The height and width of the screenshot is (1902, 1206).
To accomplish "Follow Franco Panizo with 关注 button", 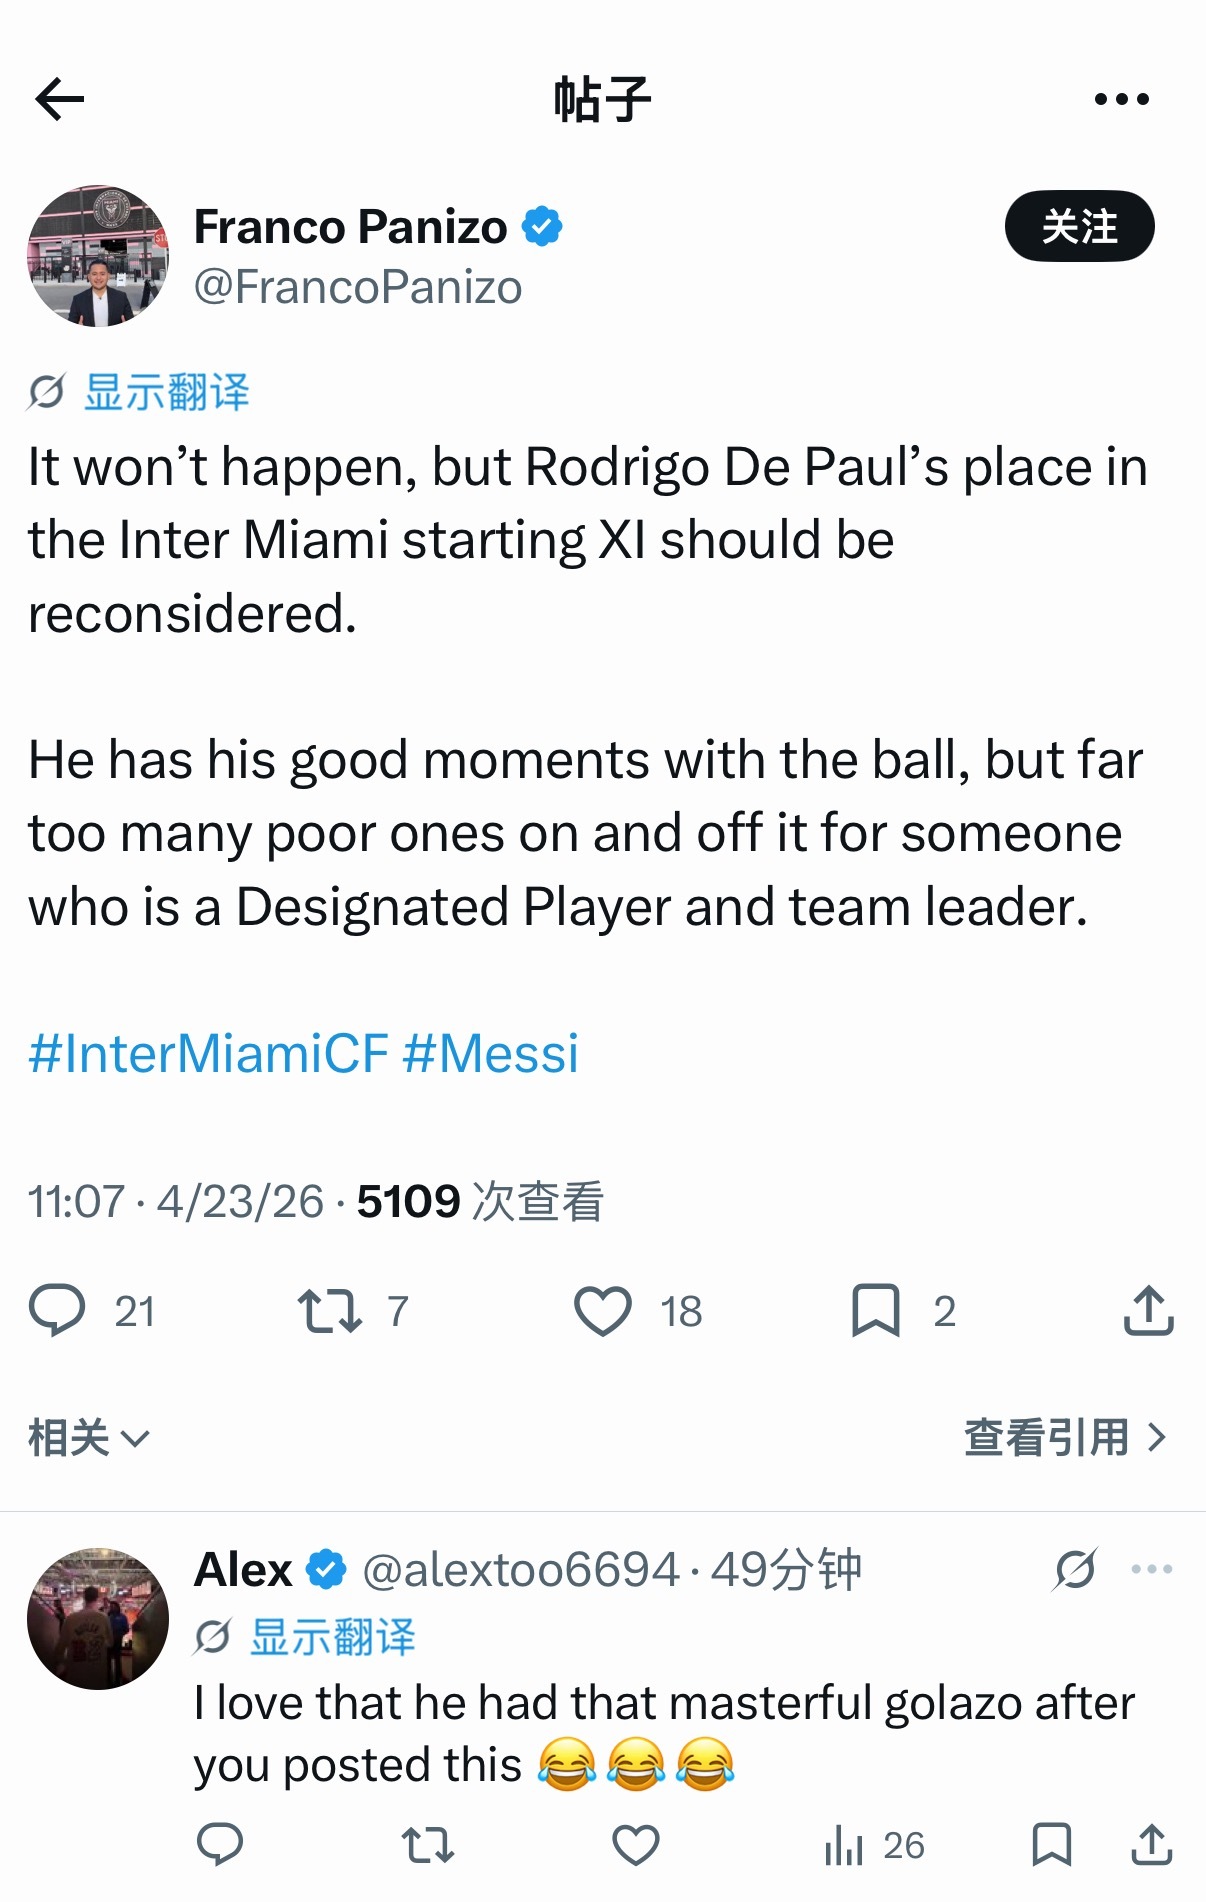I will [1079, 226].
